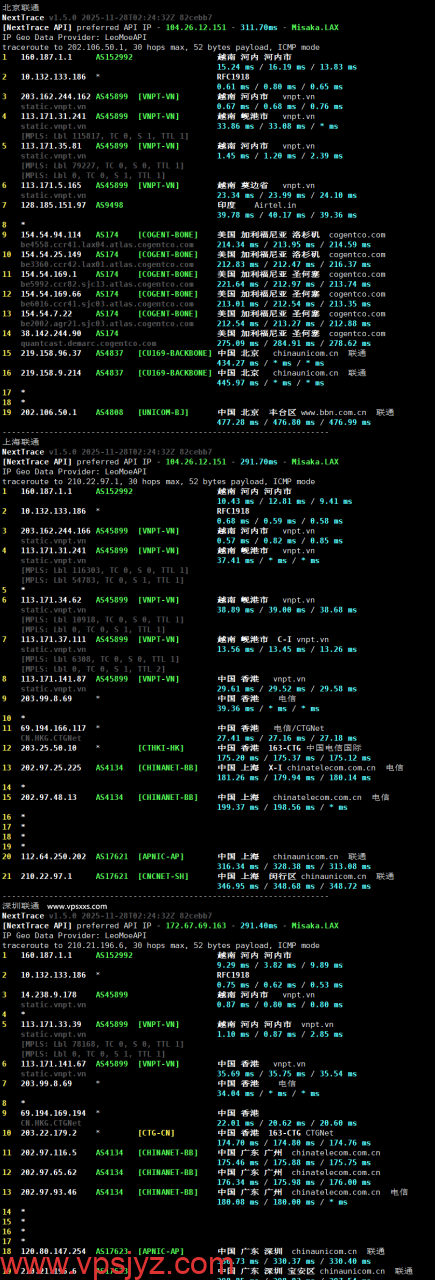Select hop IP 113.171.33.39
Viewport: 435px width, 1280px height.
(51, 1024)
